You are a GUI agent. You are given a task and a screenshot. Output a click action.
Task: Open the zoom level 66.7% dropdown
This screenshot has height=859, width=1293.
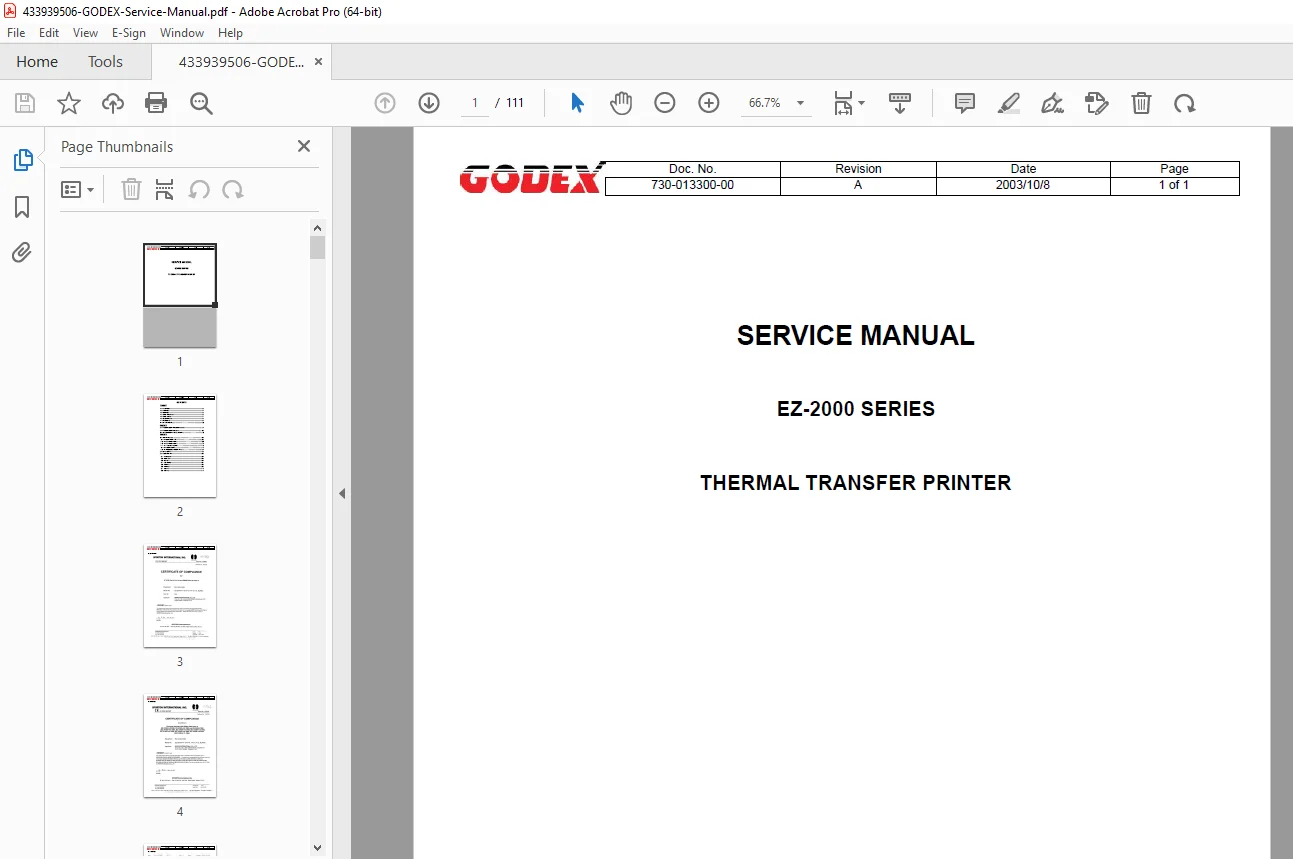point(776,103)
